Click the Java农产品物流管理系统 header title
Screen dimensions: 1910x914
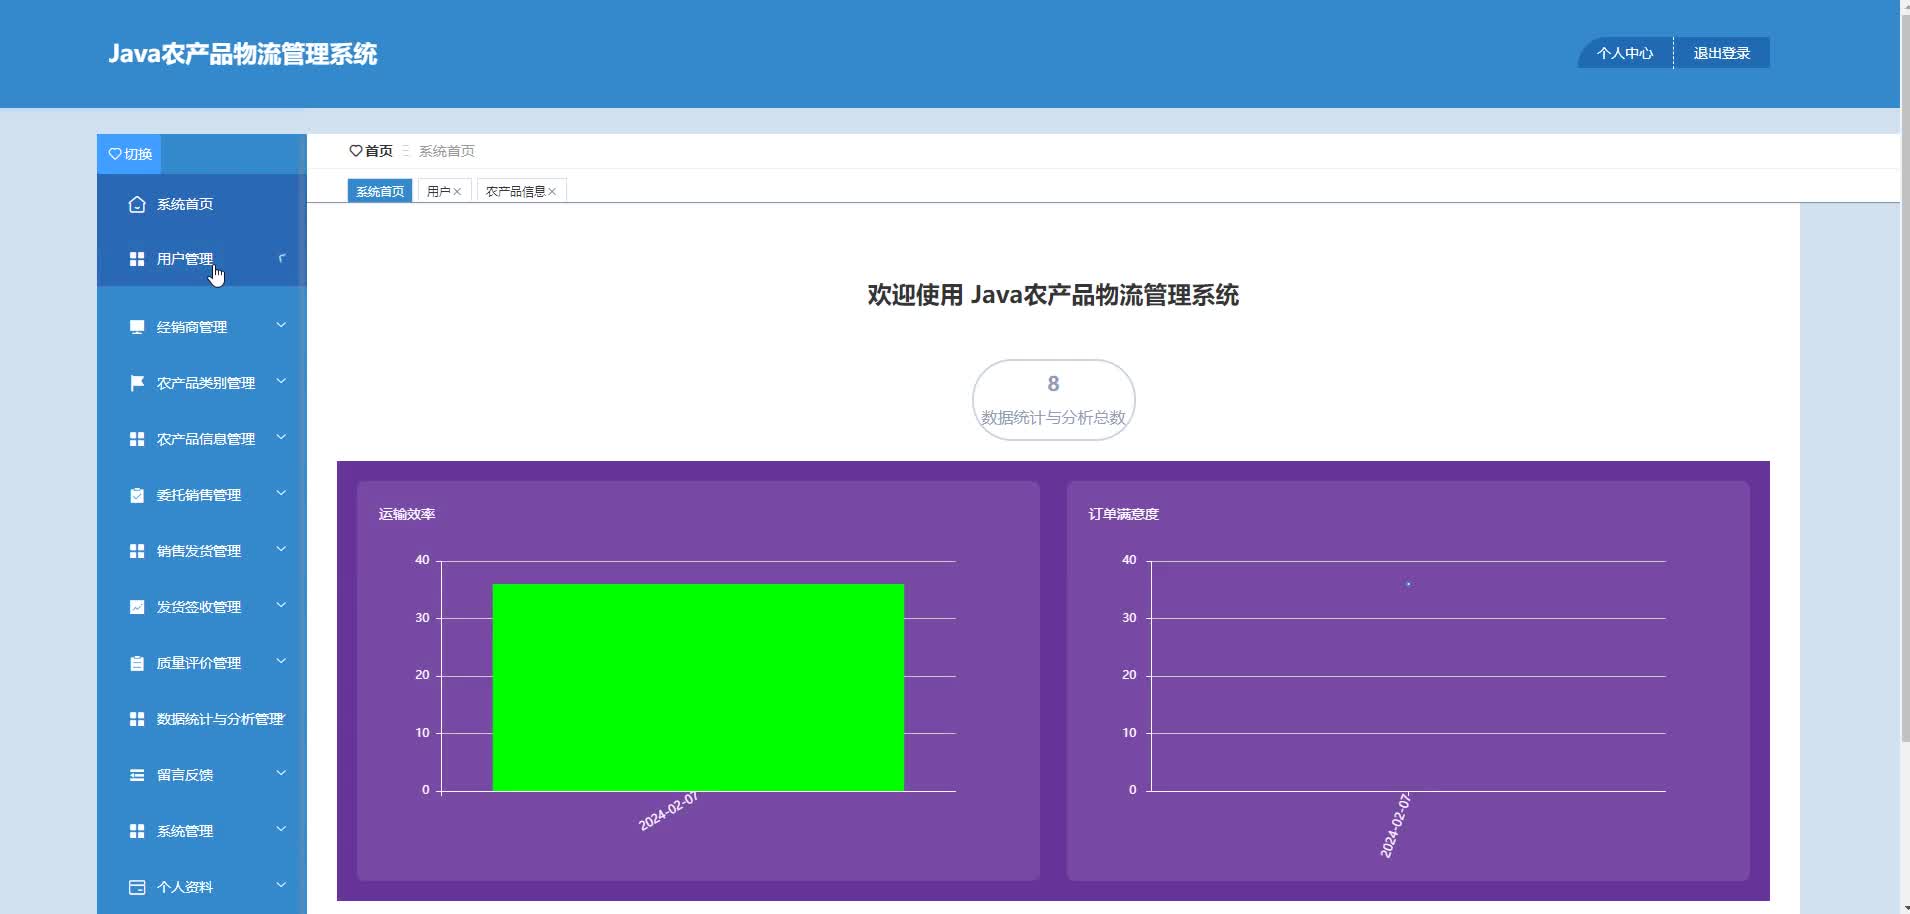(x=243, y=54)
